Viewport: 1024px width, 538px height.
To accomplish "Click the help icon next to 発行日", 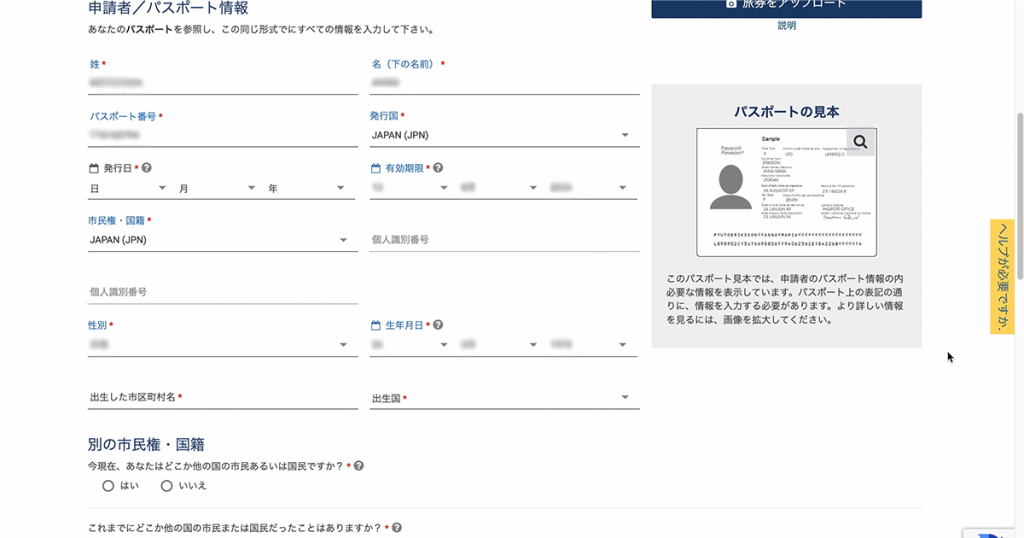I will [x=147, y=168].
